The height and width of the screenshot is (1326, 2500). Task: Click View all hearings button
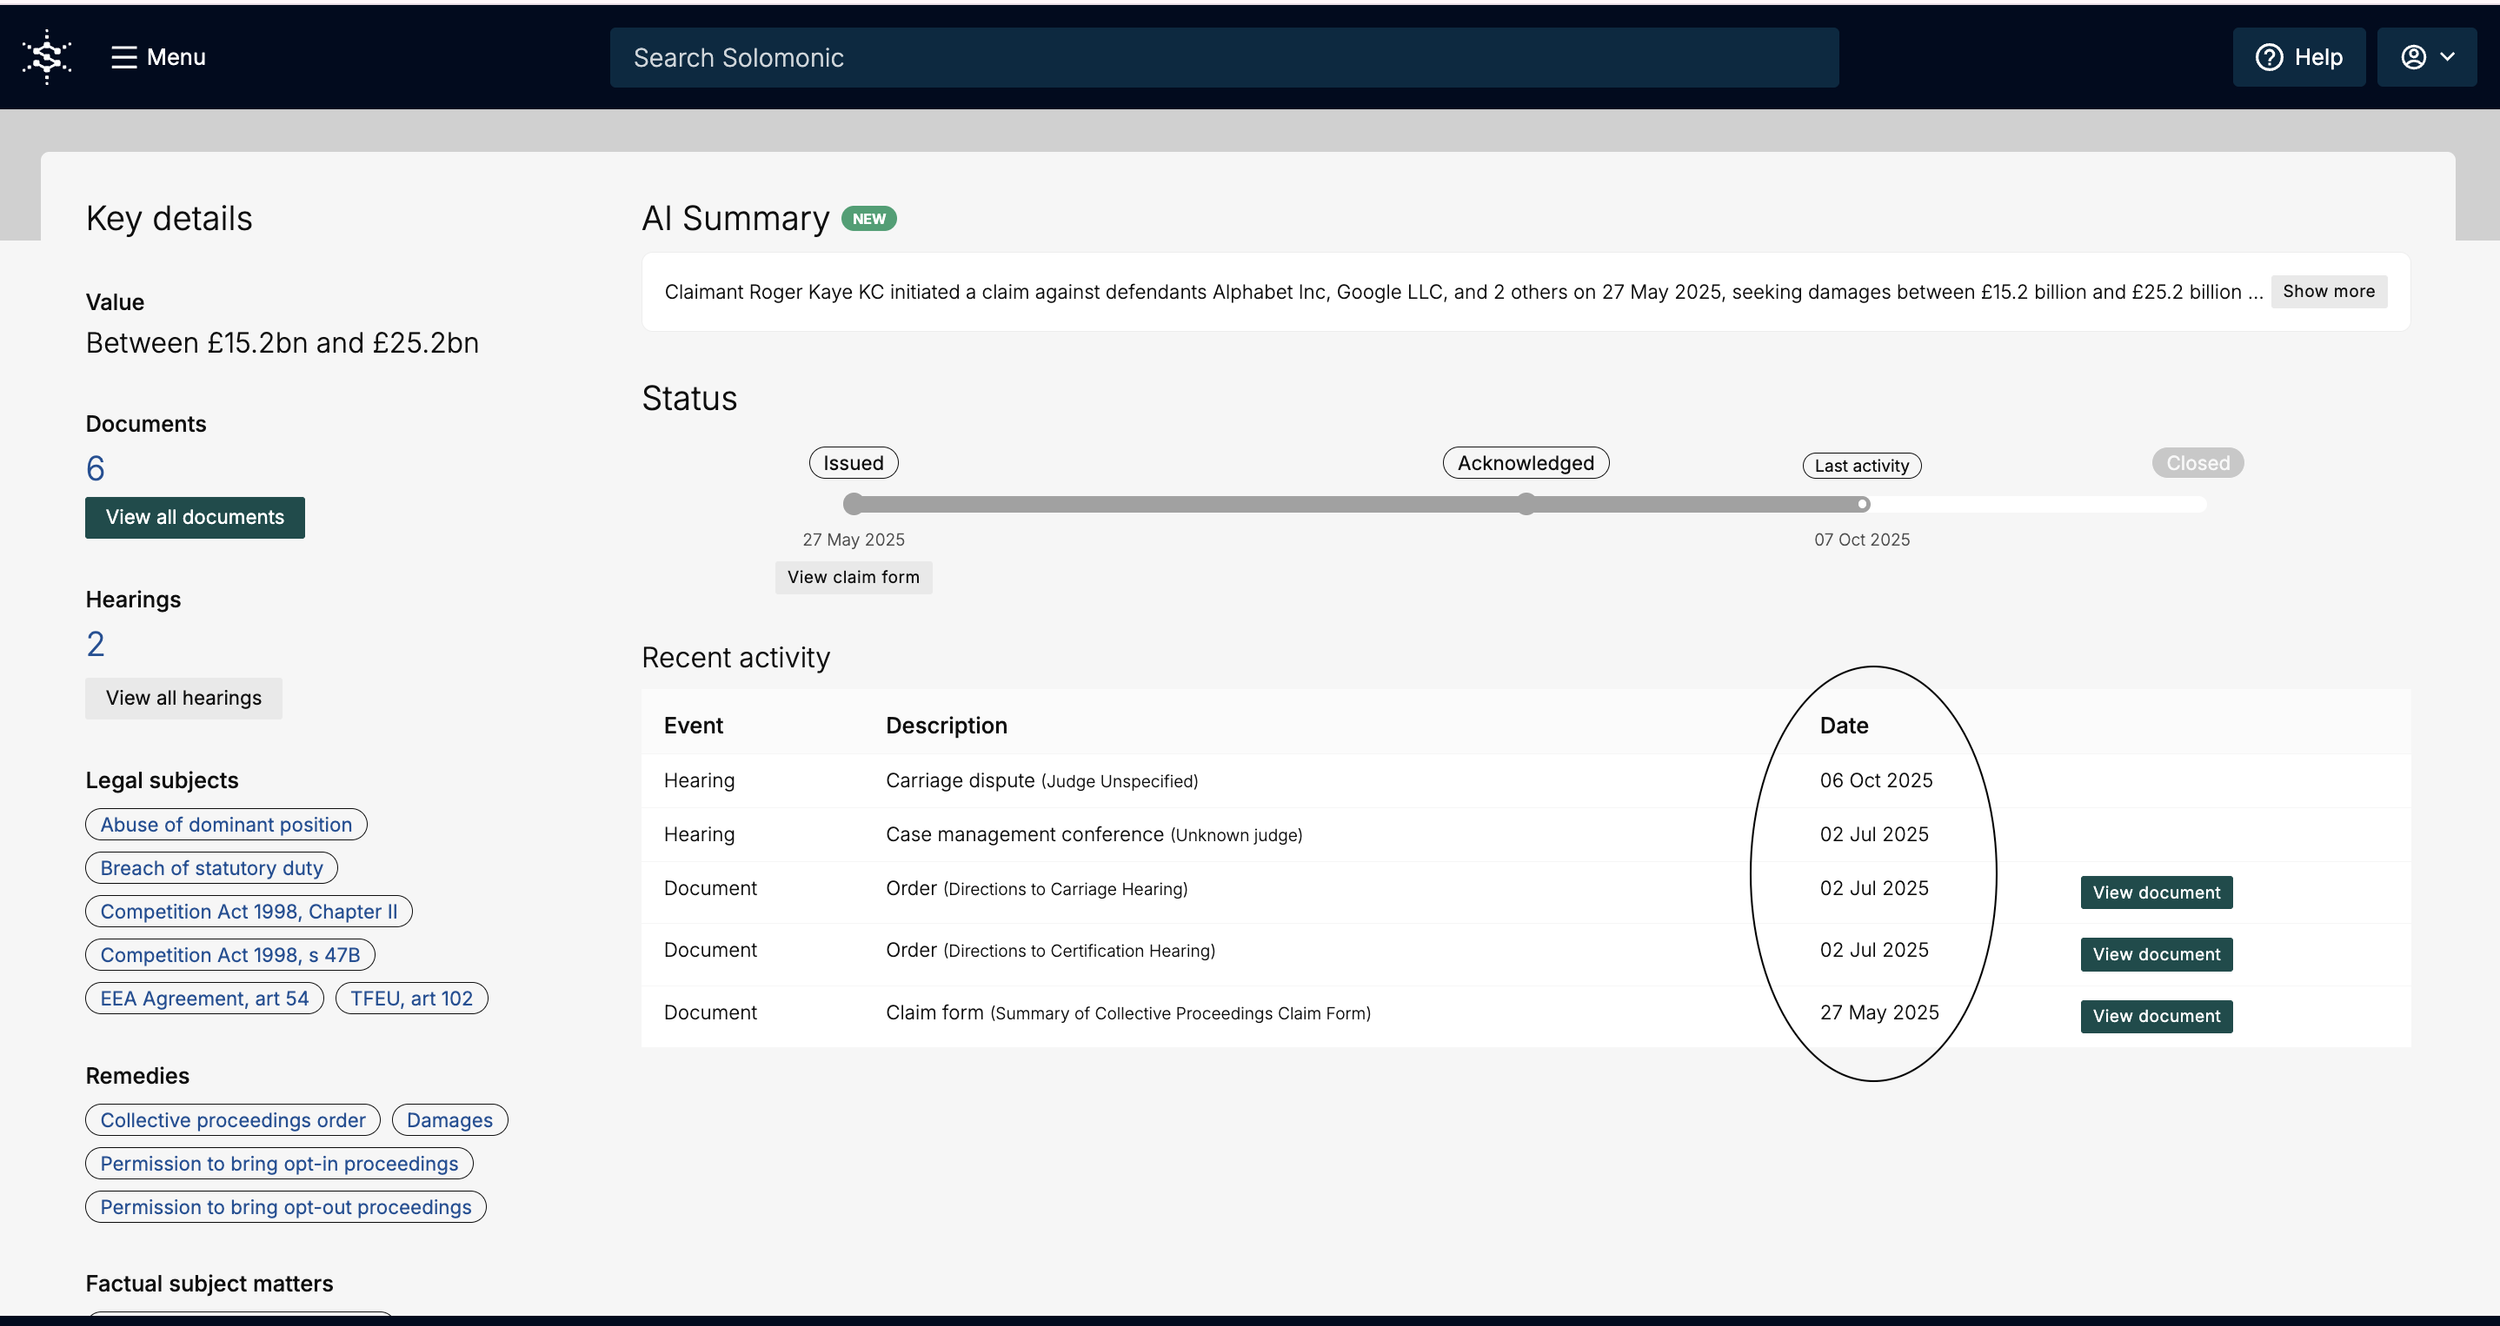[x=184, y=698]
